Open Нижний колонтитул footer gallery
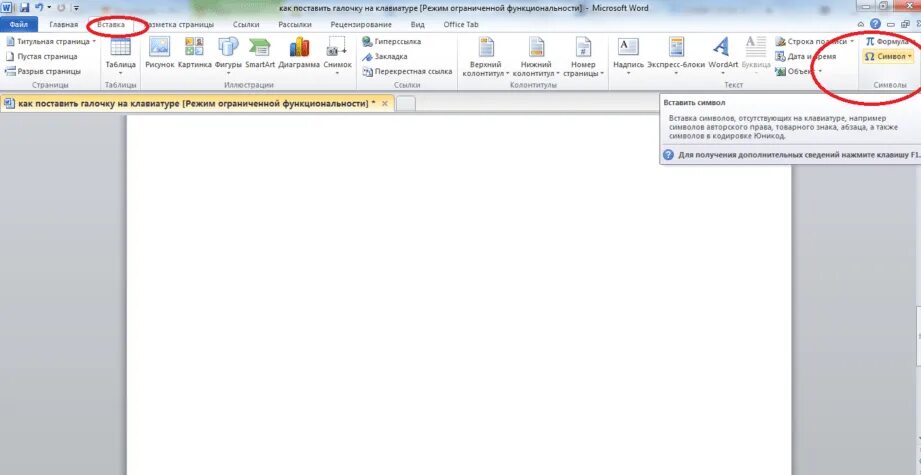 [x=536, y=57]
